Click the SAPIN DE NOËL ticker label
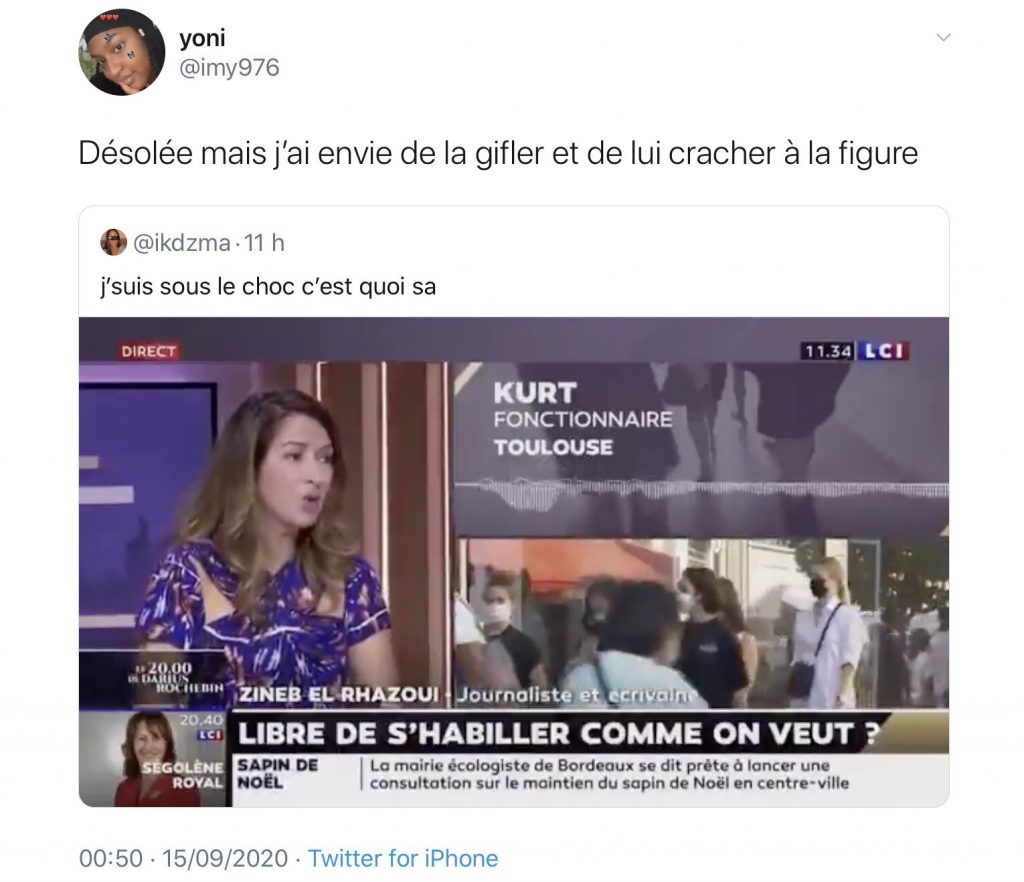This screenshot has width=1024, height=882. point(278,774)
